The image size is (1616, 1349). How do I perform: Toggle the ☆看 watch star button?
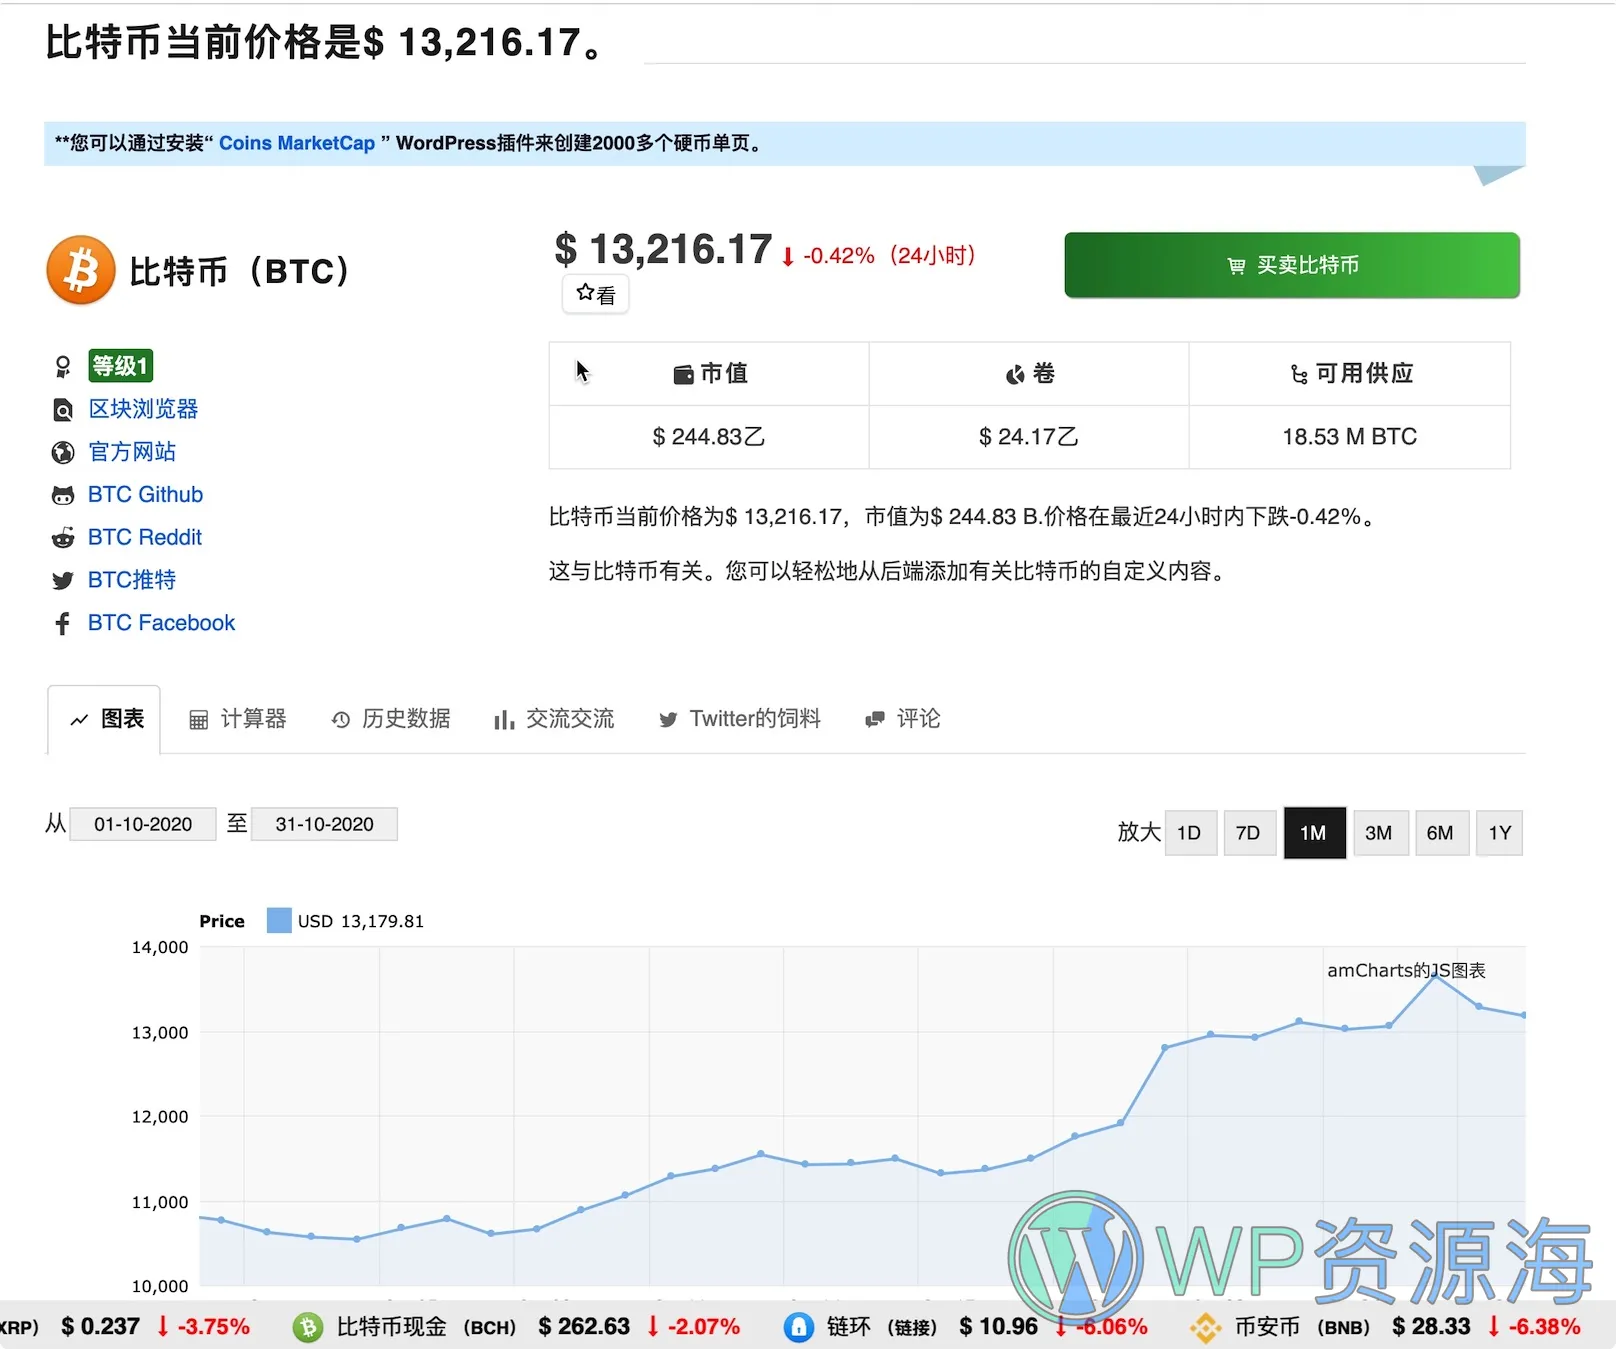[x=595, y=293]
